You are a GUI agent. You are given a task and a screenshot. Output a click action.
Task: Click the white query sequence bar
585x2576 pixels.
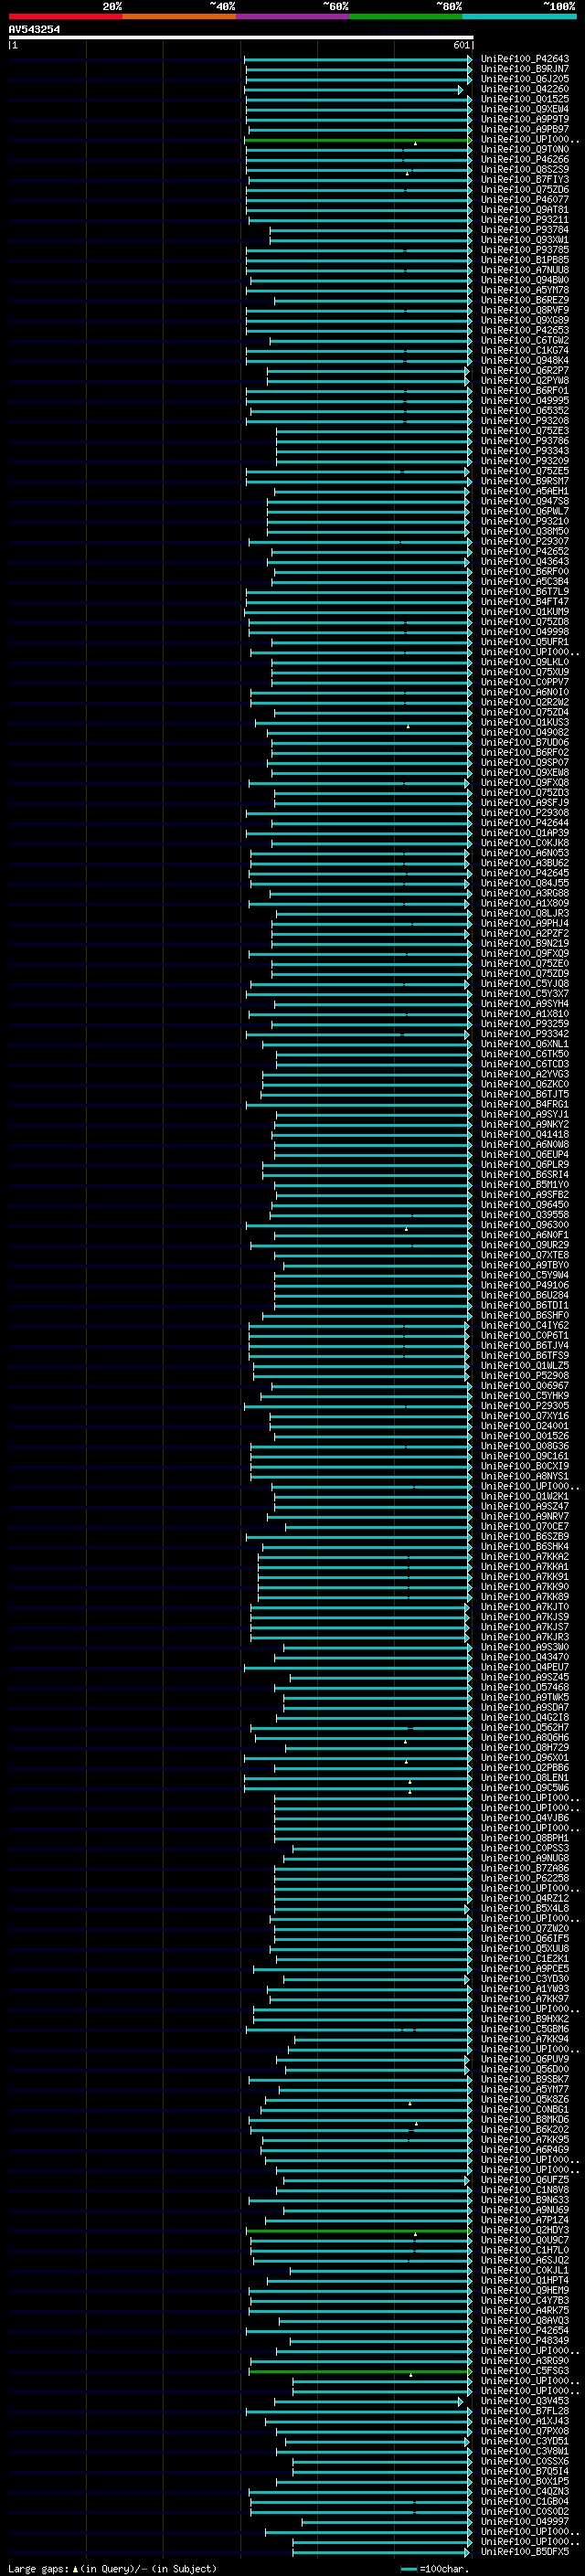click(x=241, y=38)
